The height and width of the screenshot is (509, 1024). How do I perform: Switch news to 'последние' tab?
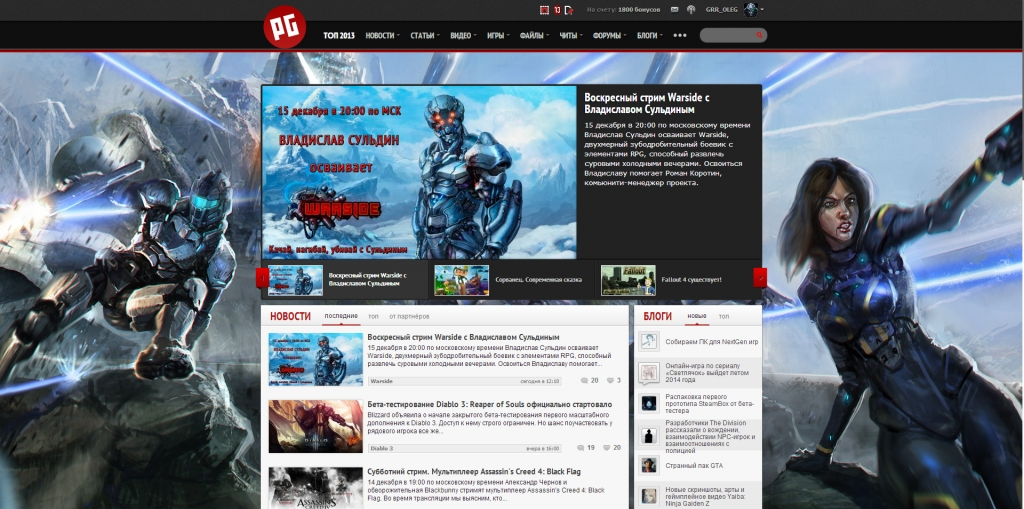point(341,316)
